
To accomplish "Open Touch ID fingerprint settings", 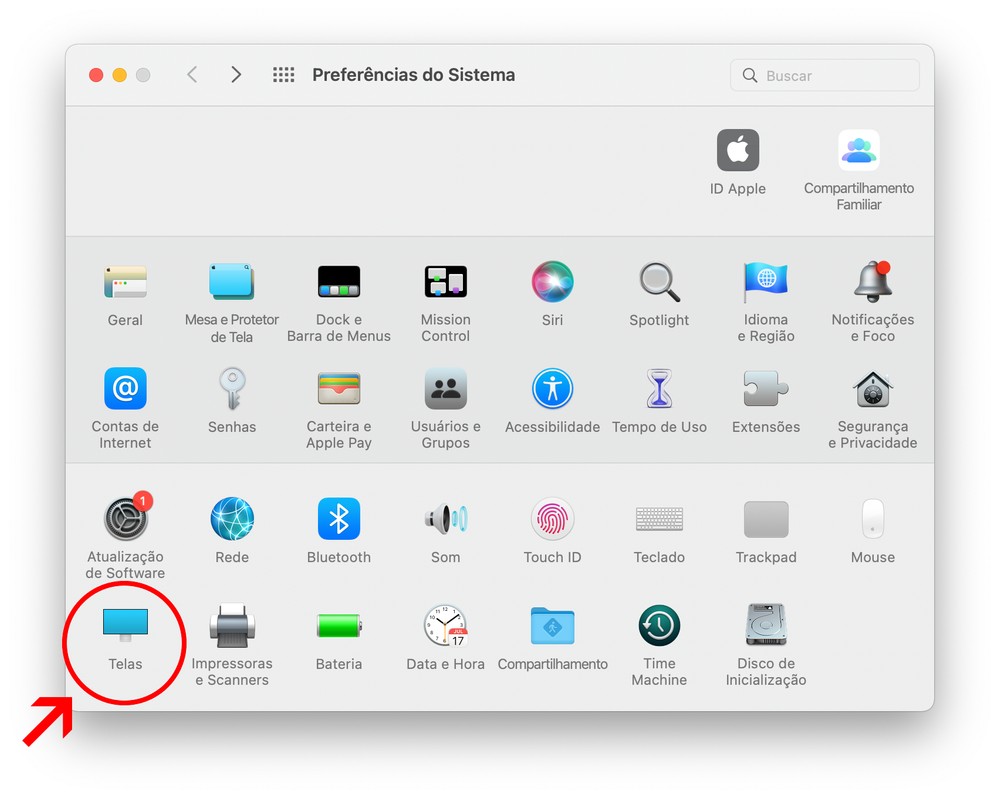I will point(552,519).
